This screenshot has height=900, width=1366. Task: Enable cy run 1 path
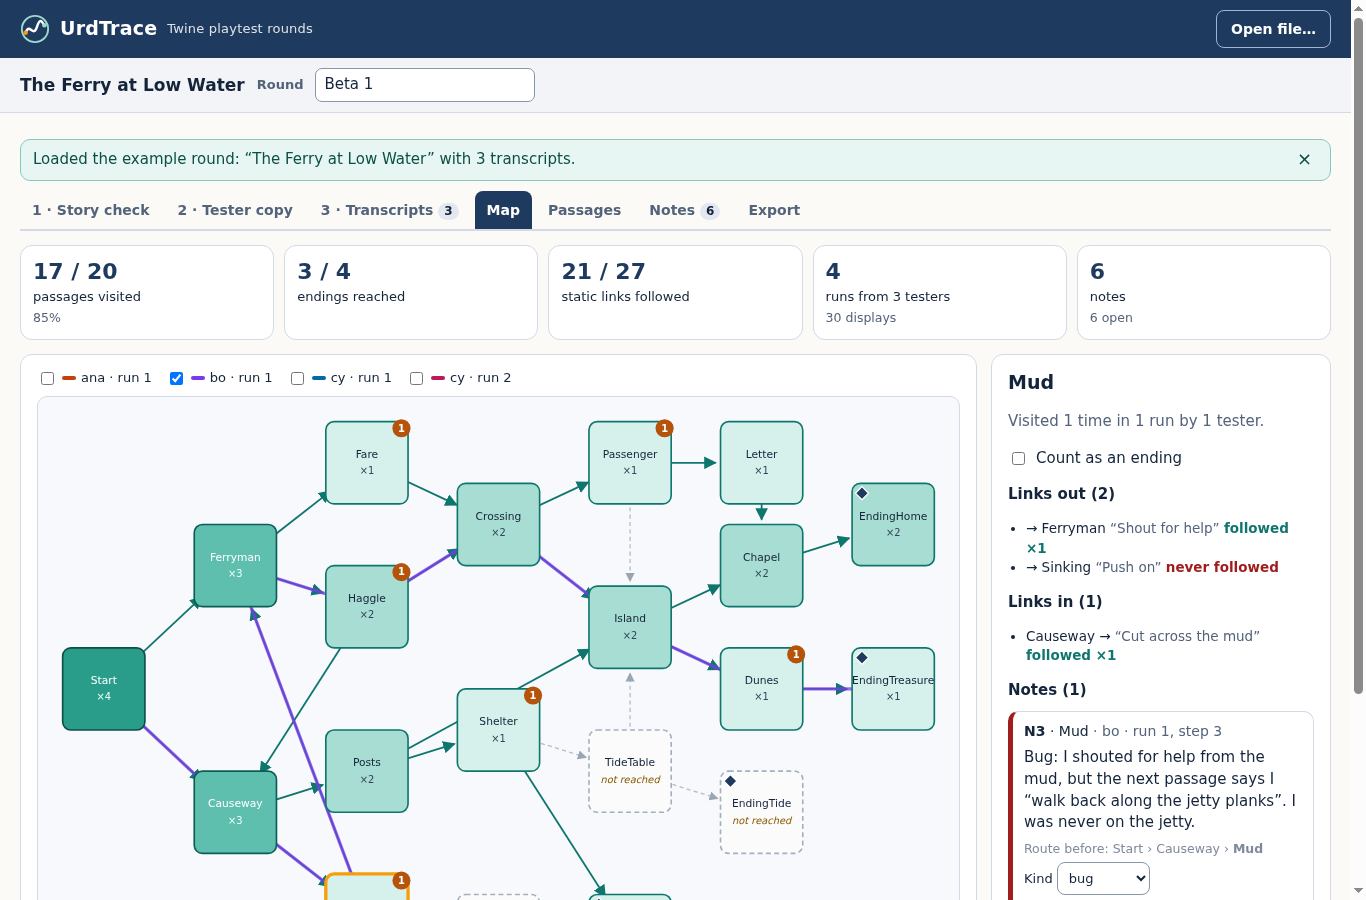[x=297, y=378]
